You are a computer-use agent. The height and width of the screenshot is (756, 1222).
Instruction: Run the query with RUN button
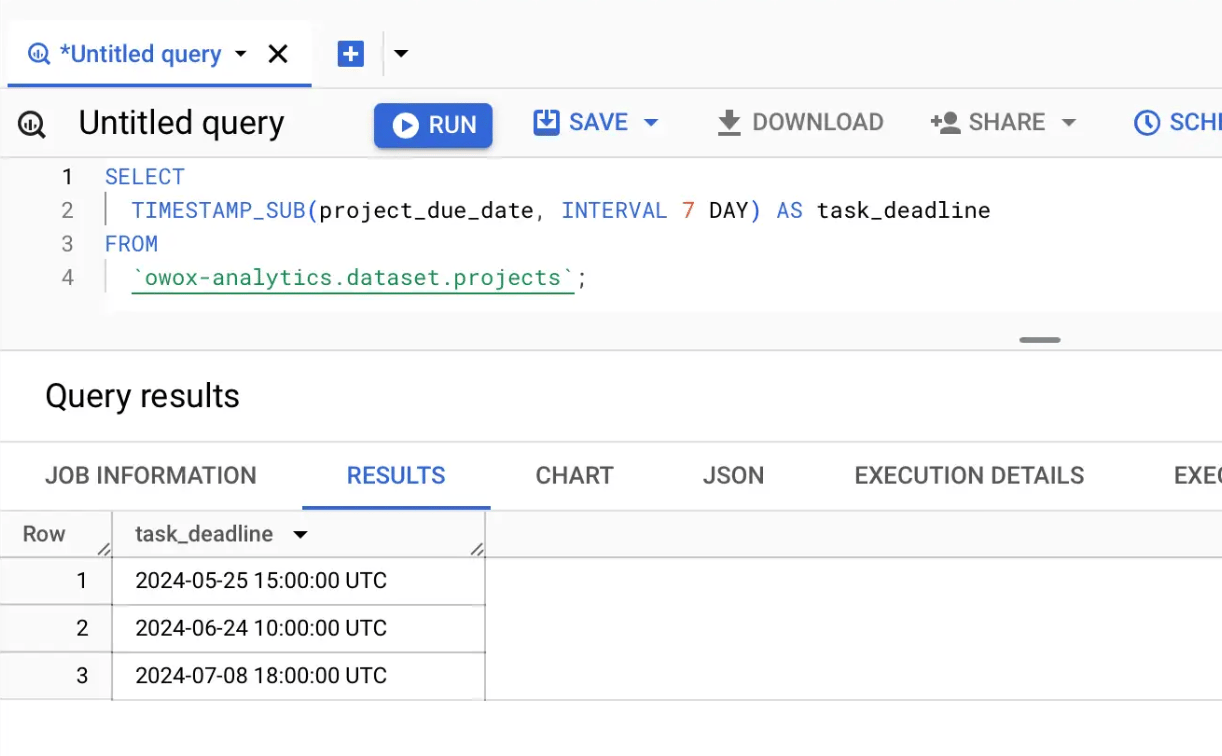point(433,125)
